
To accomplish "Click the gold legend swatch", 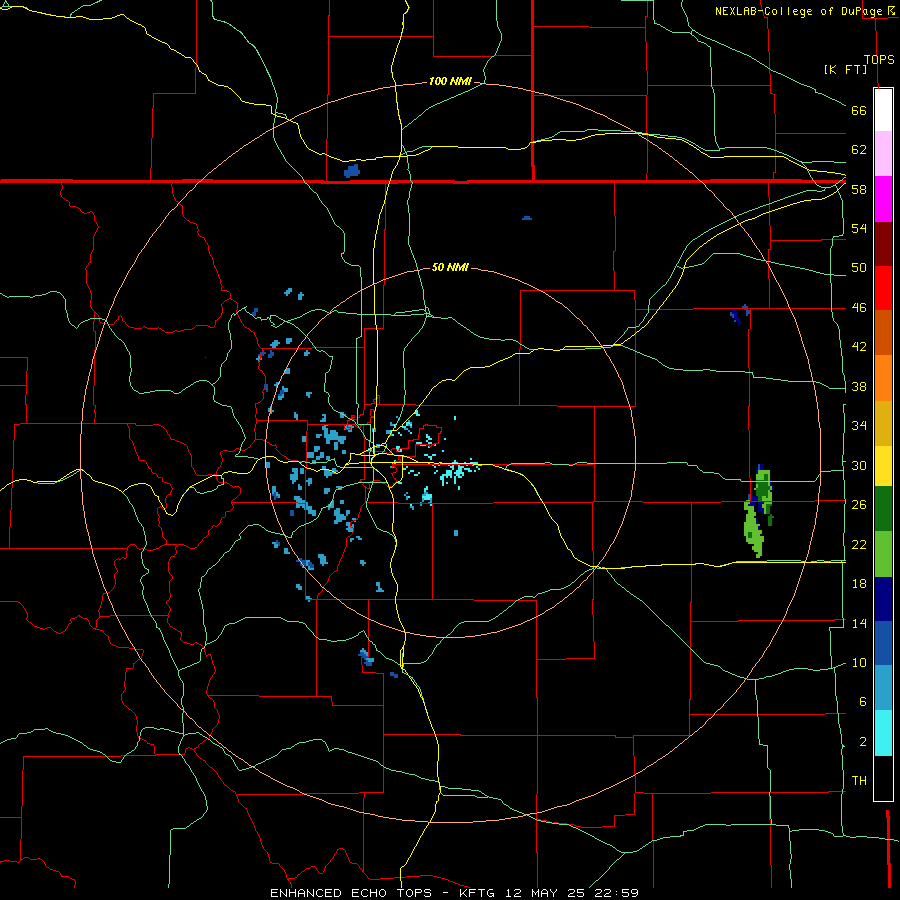I will (x=883, y=423).
